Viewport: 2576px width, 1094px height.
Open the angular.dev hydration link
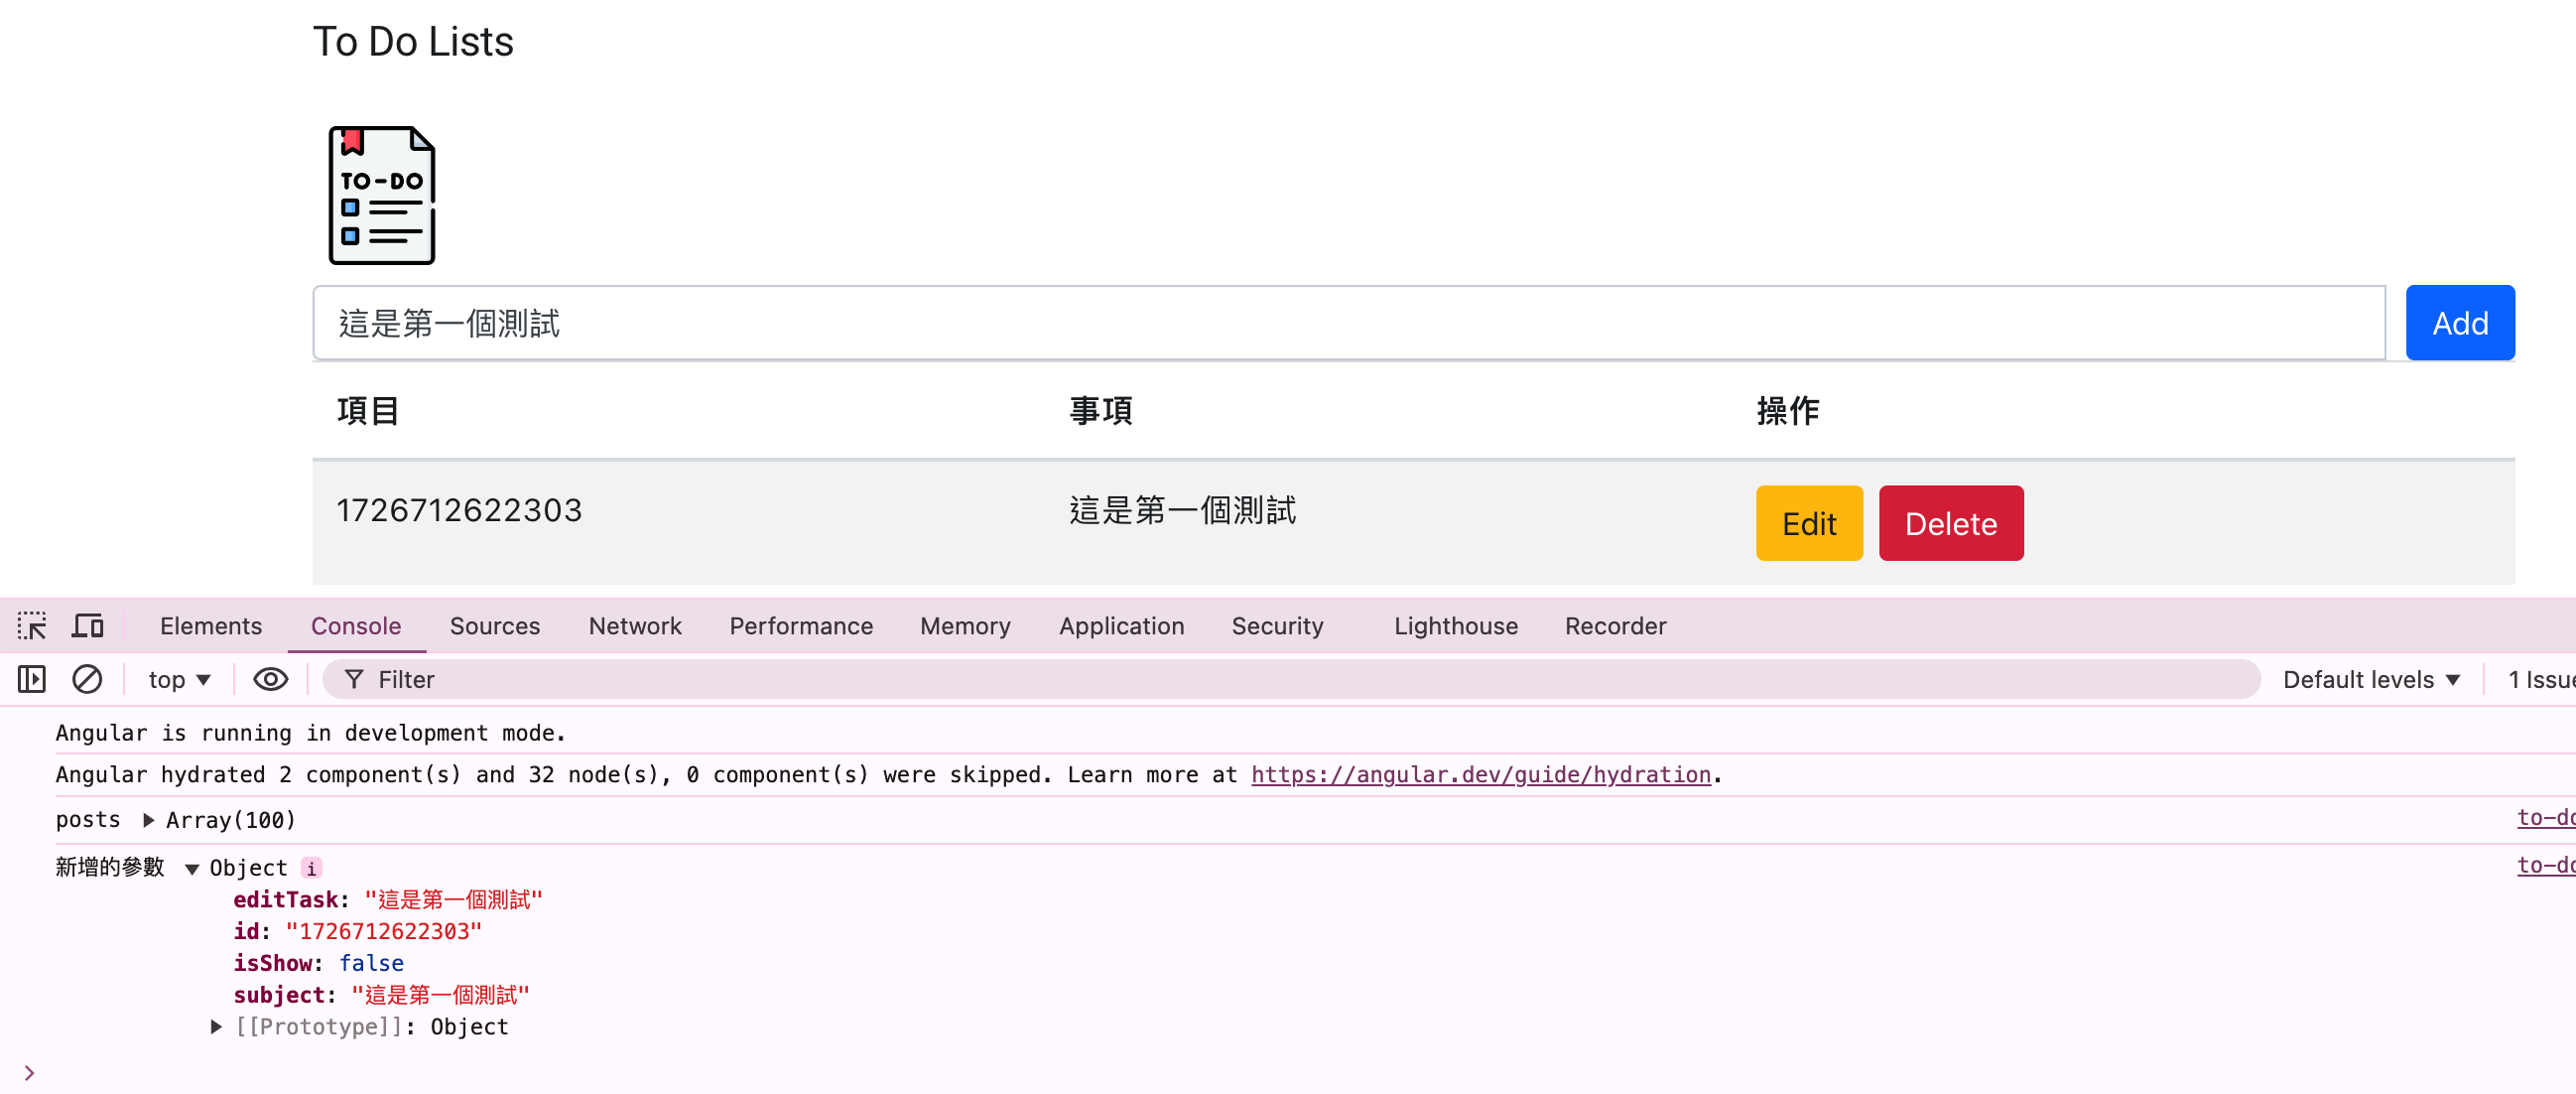[x=1480, y=775]
